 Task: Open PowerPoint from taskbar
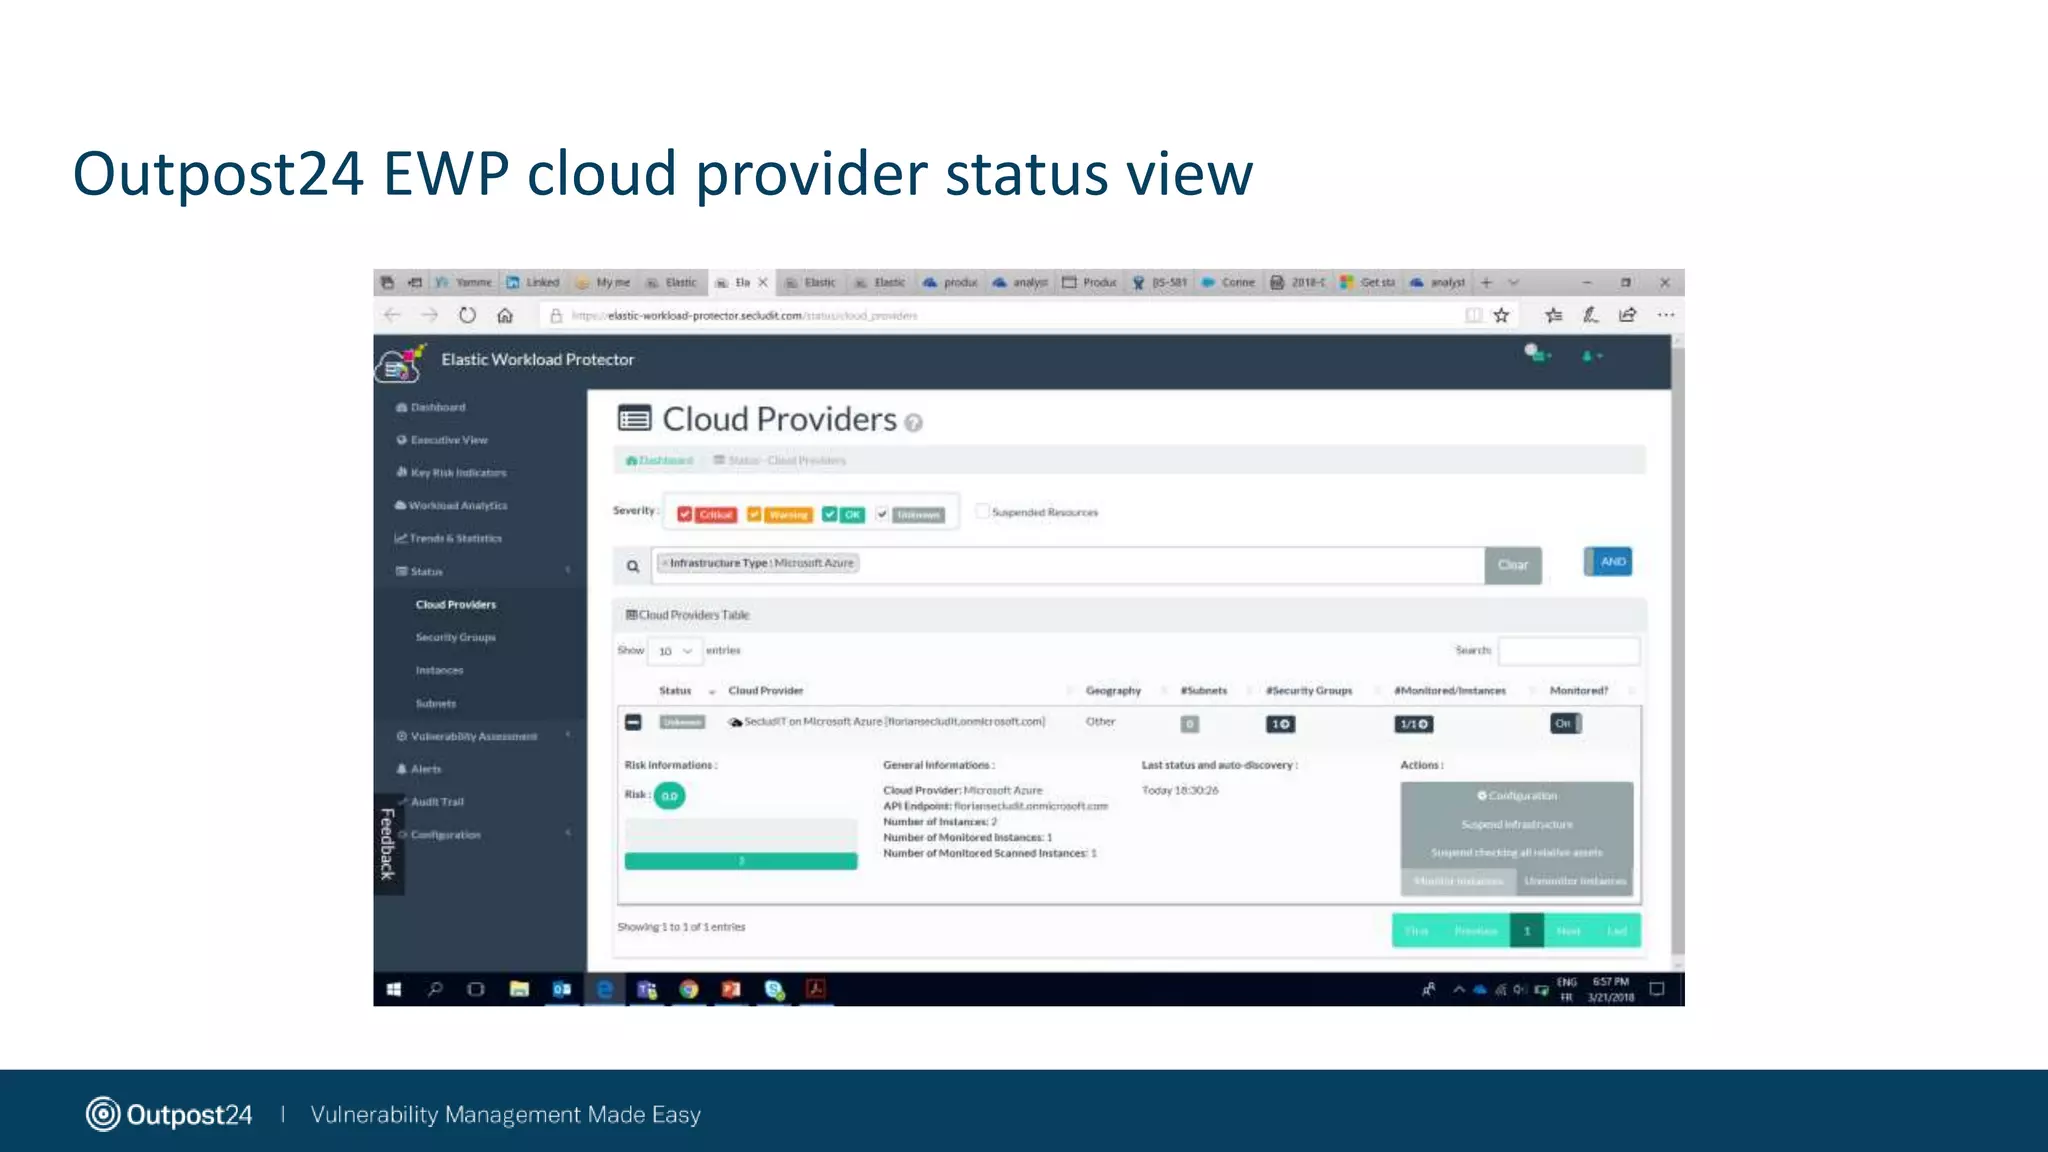(732, 989)
